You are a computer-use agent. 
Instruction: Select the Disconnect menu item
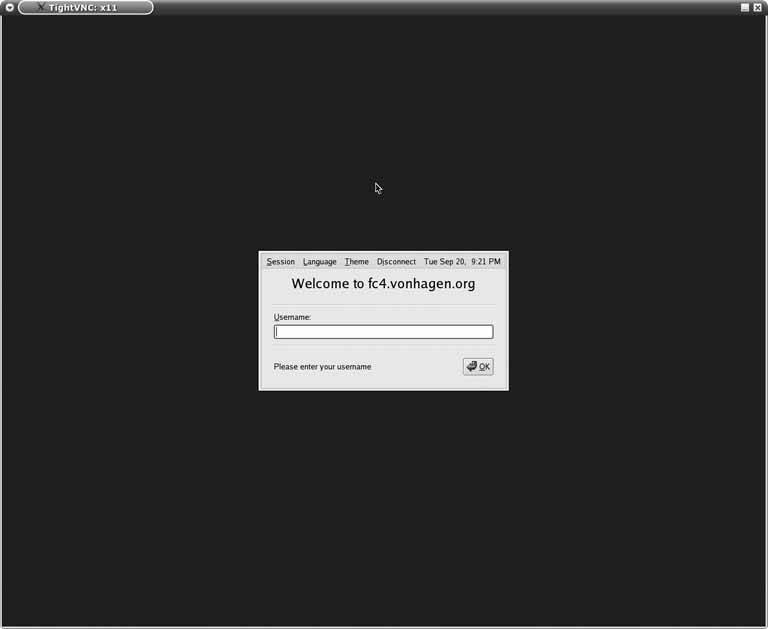pos(396,262)
